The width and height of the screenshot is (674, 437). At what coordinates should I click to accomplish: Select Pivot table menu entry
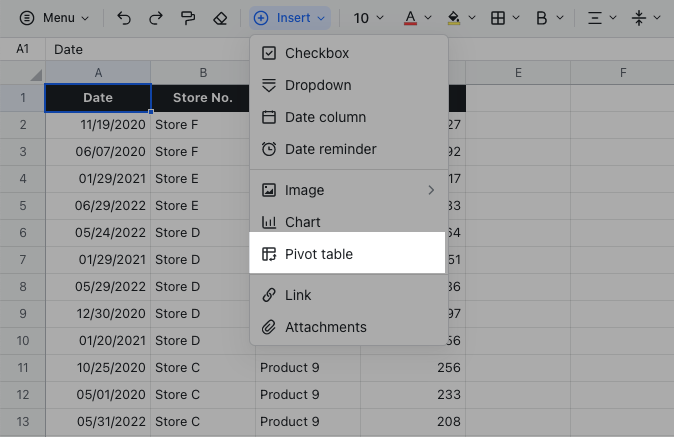pos(318,254)
